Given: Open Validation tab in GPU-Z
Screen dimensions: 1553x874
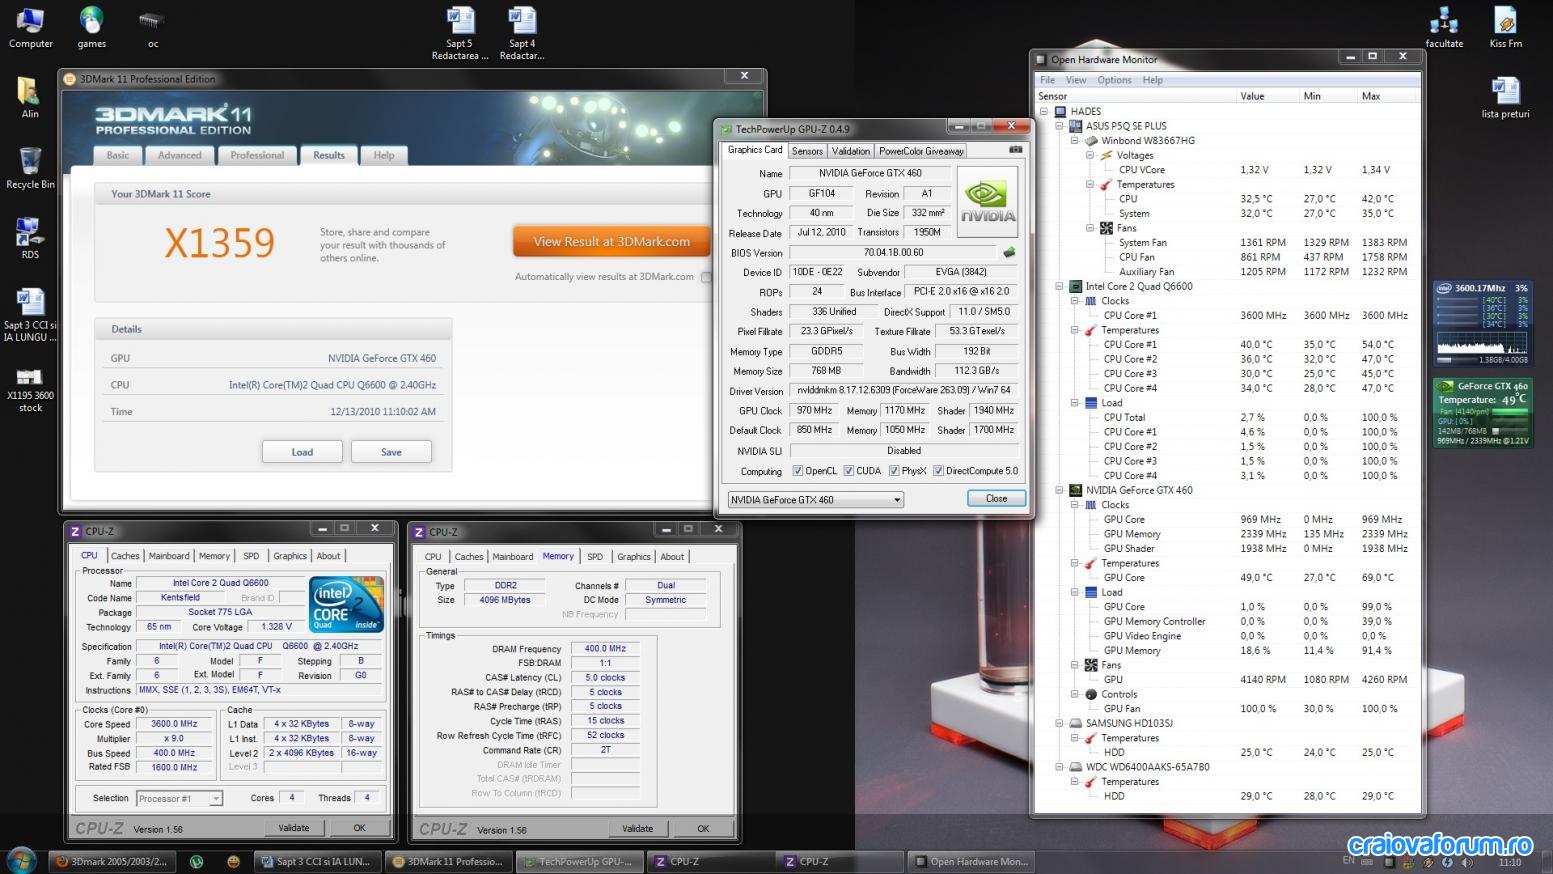Looking at the screenshot, I should click(851, 151).
